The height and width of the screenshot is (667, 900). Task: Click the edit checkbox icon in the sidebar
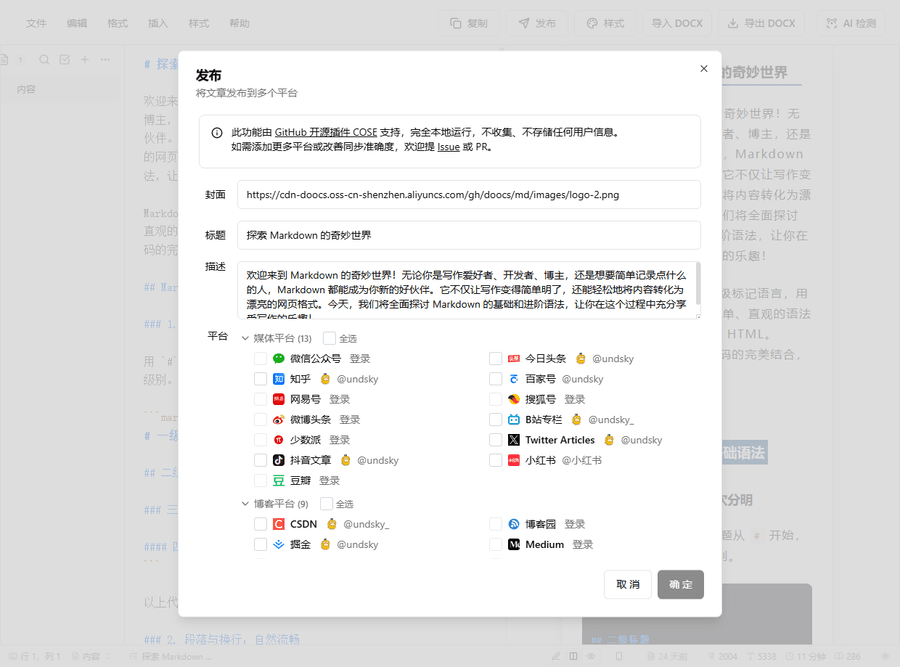(64, 59)
